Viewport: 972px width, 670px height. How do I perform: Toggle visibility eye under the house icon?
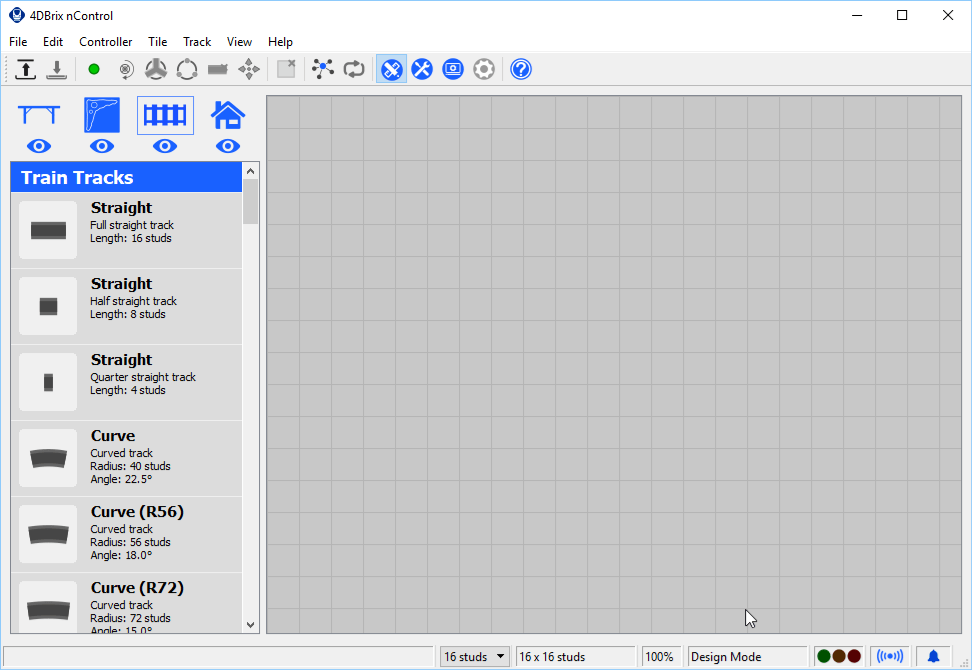[x=228, y=146]
